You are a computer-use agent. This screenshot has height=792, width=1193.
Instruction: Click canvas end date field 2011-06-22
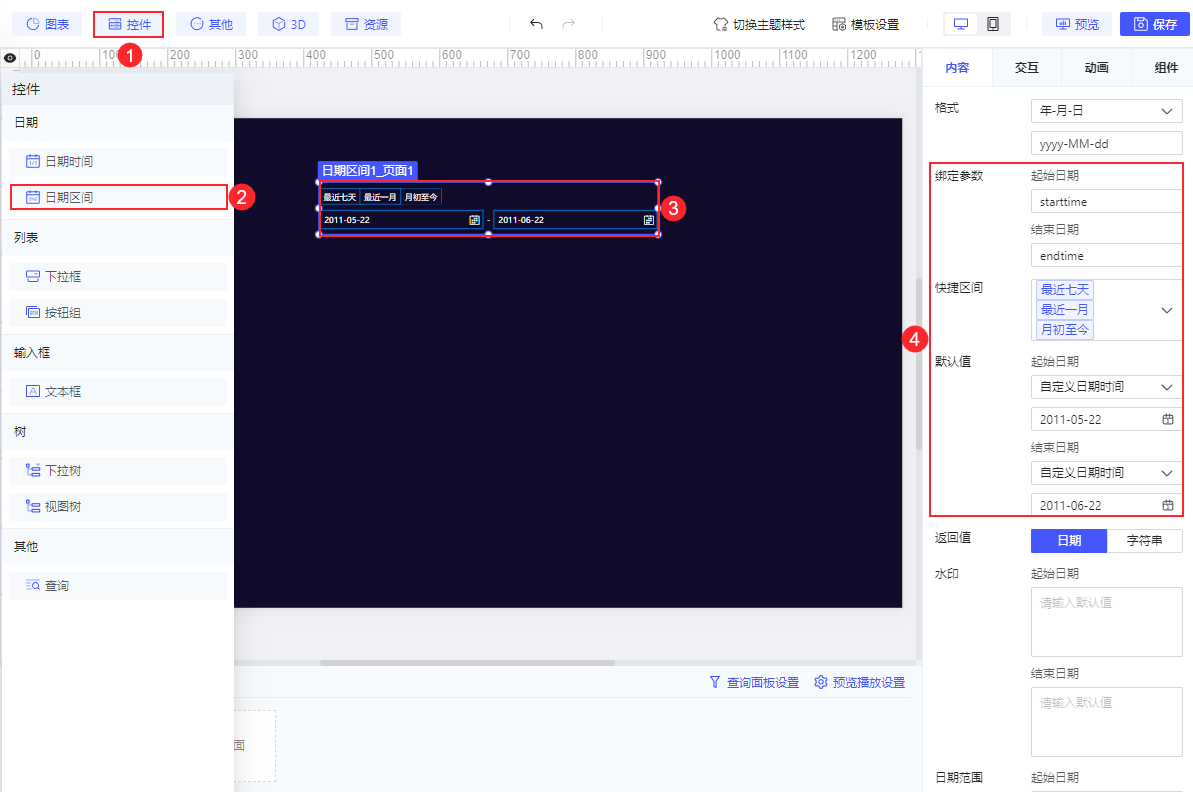pos(575,220)
